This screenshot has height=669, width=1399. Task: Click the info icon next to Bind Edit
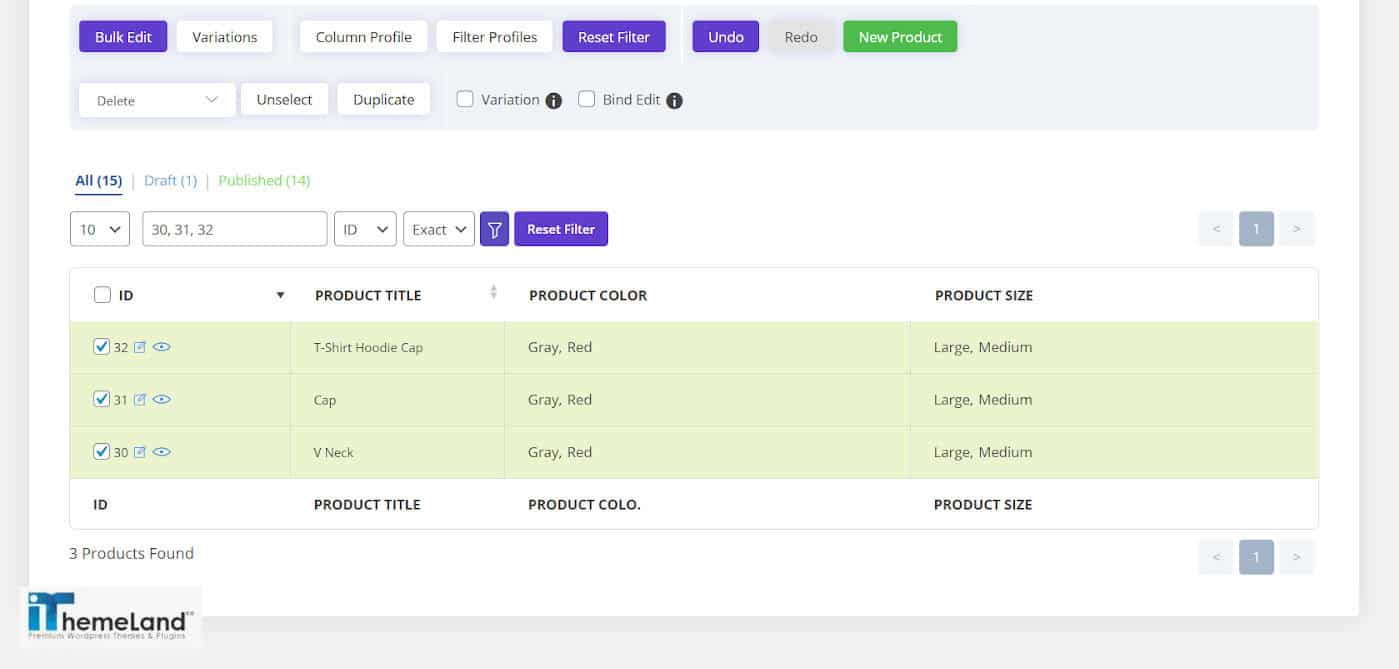point(674,99)
